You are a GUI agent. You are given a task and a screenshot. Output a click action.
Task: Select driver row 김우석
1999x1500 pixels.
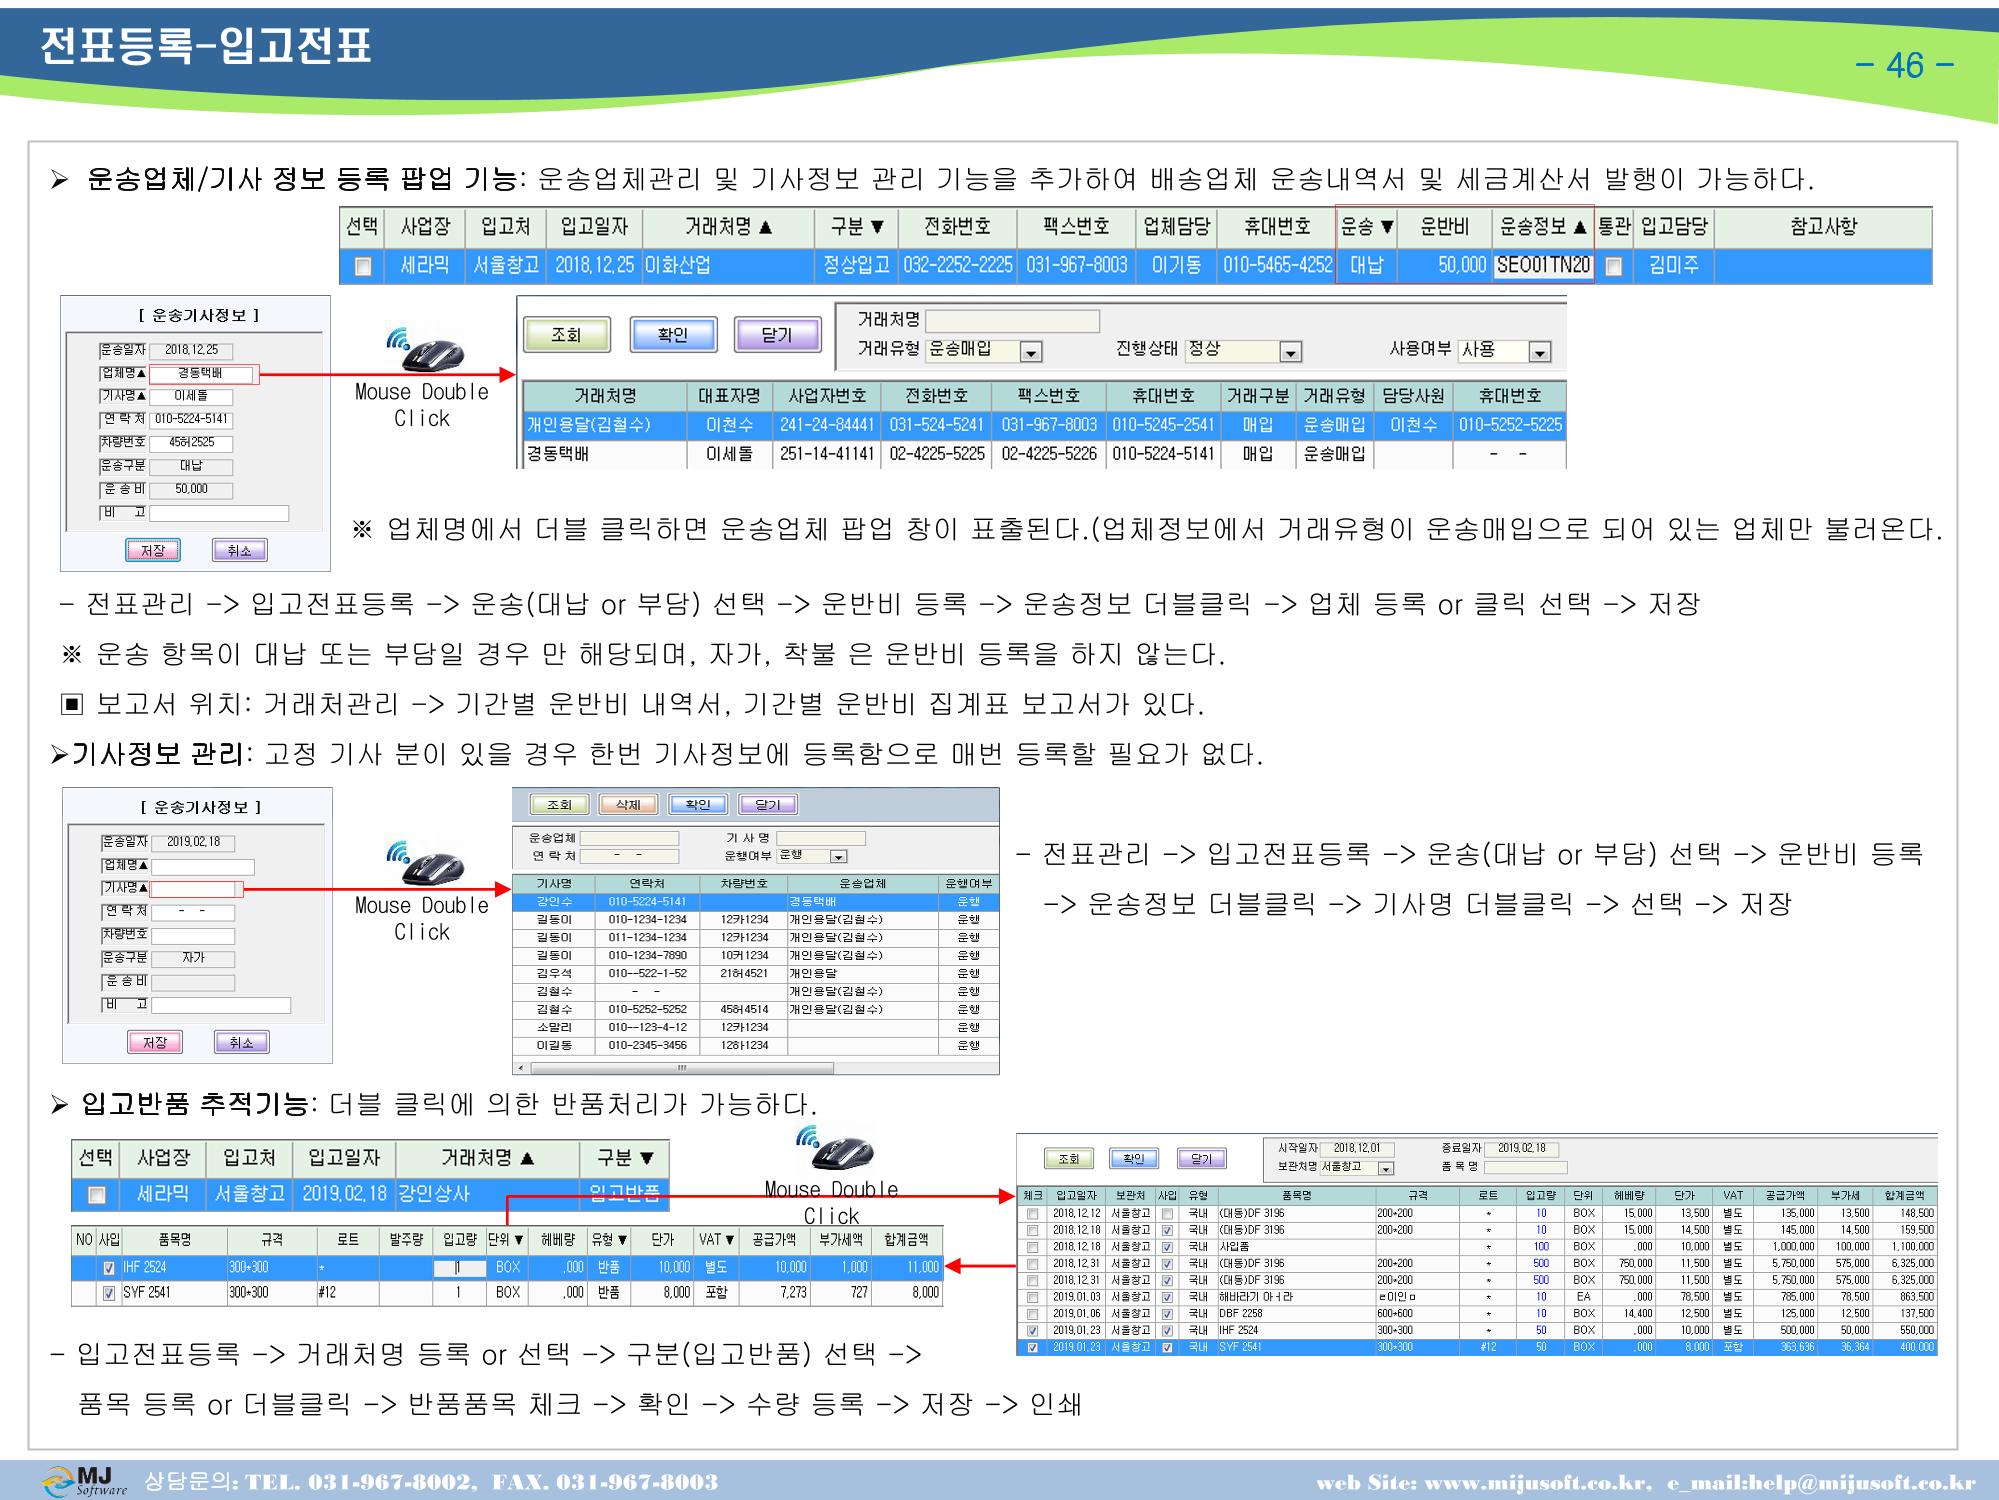[755, 973]
